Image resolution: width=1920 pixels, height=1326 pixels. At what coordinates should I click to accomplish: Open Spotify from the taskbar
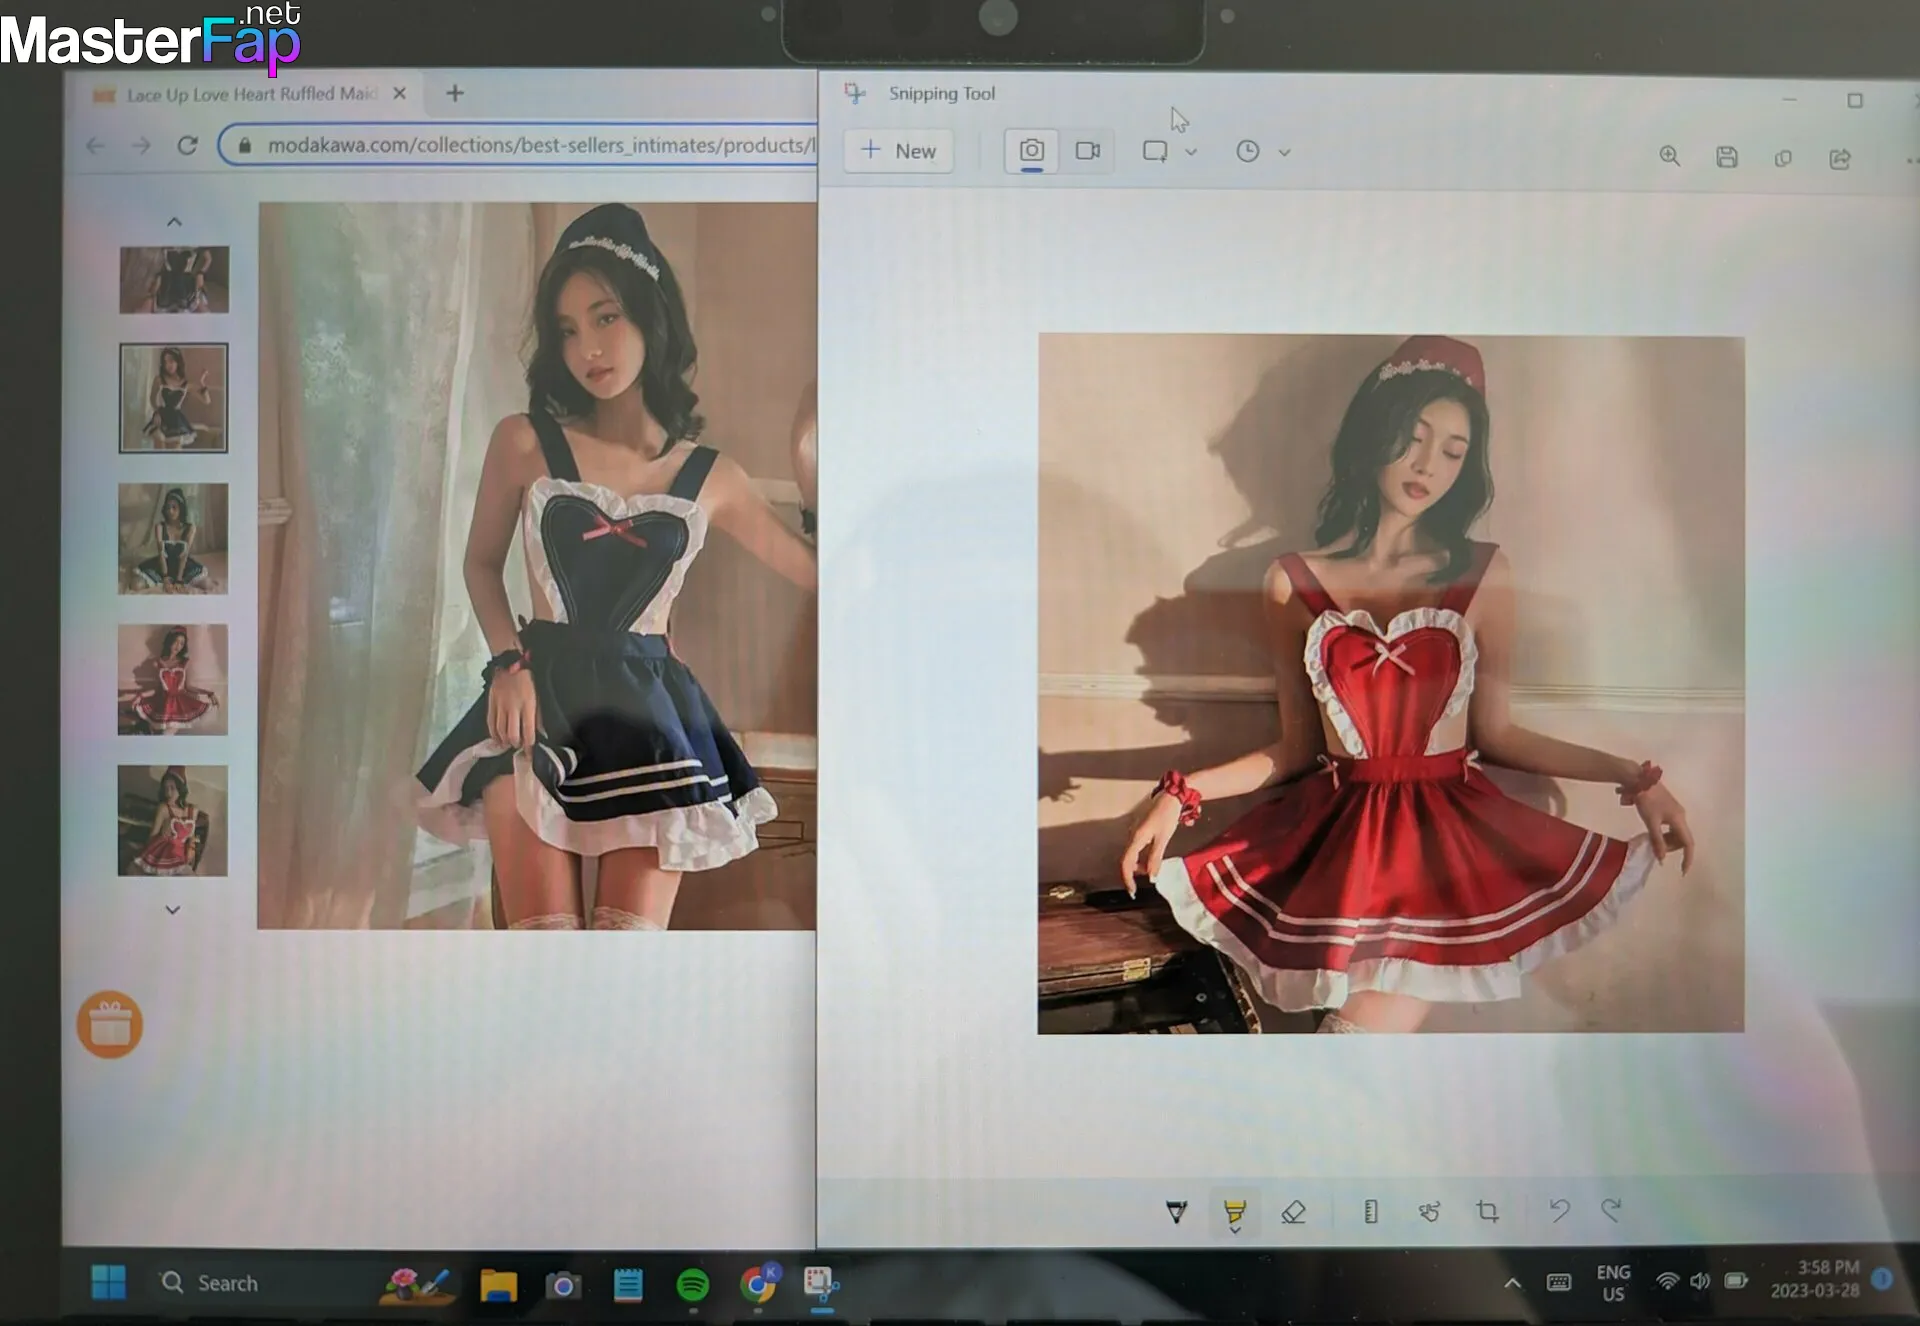pyautogui.click(x=693, y=1284)
